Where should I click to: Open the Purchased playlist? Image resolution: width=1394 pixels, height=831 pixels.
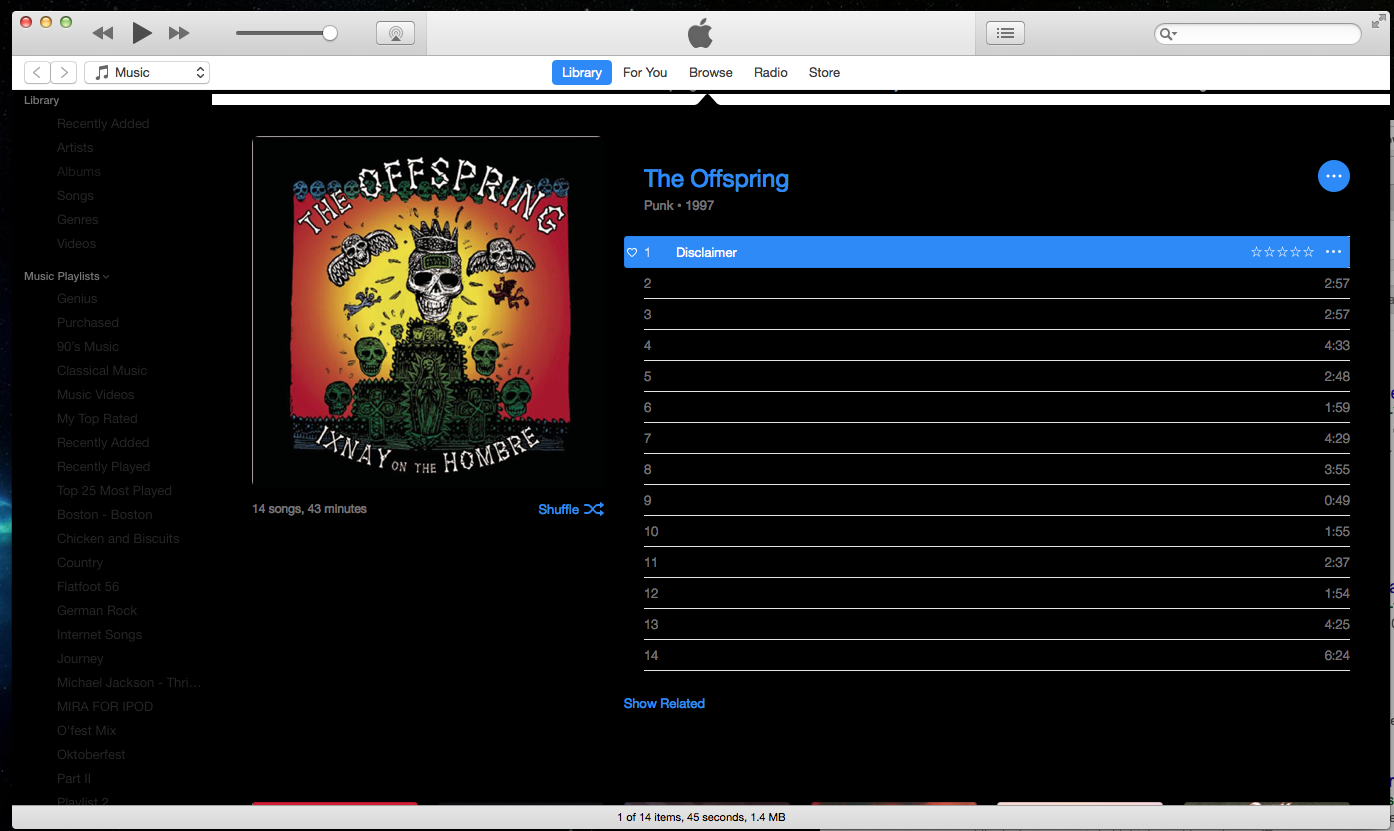click(88, 323)
